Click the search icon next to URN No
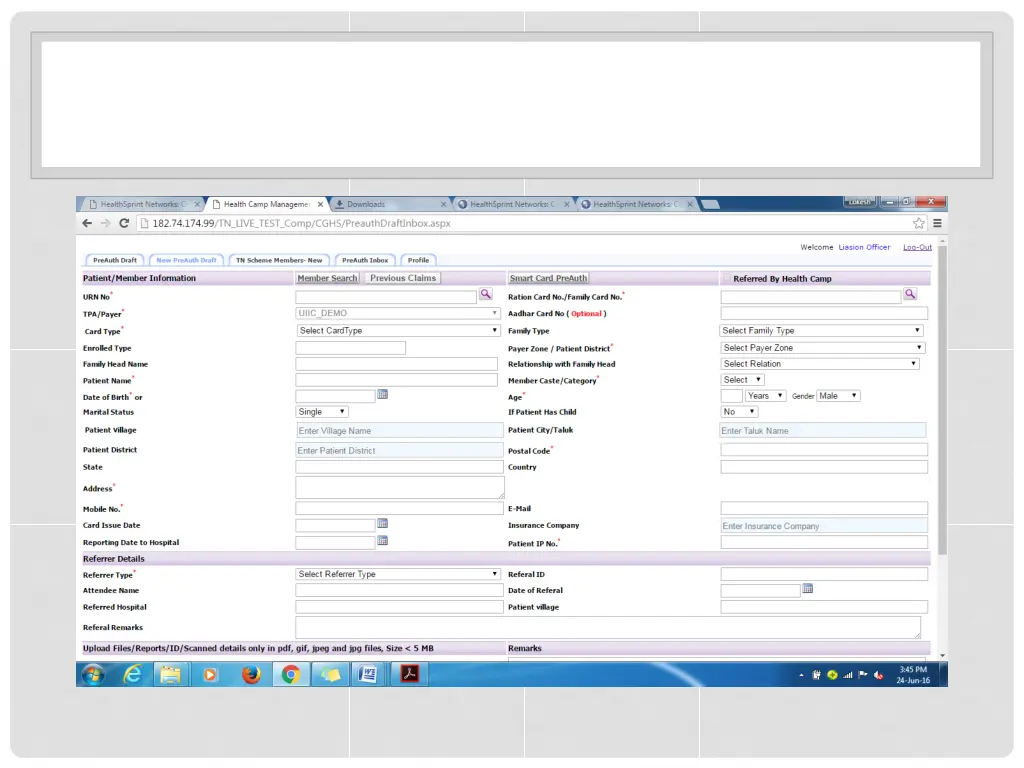 click(x=486, y=295)
